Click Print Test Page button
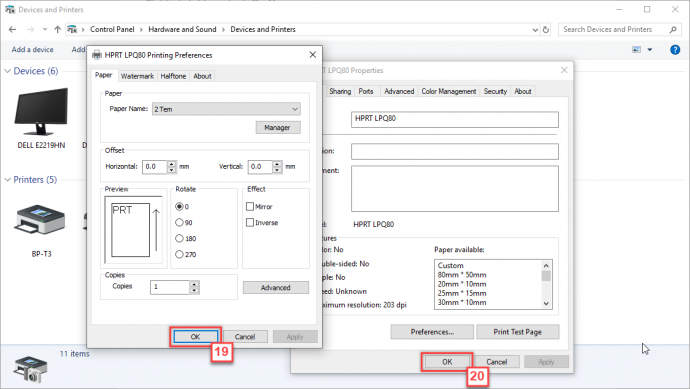 pyautogui.click(x=518, y=332)
